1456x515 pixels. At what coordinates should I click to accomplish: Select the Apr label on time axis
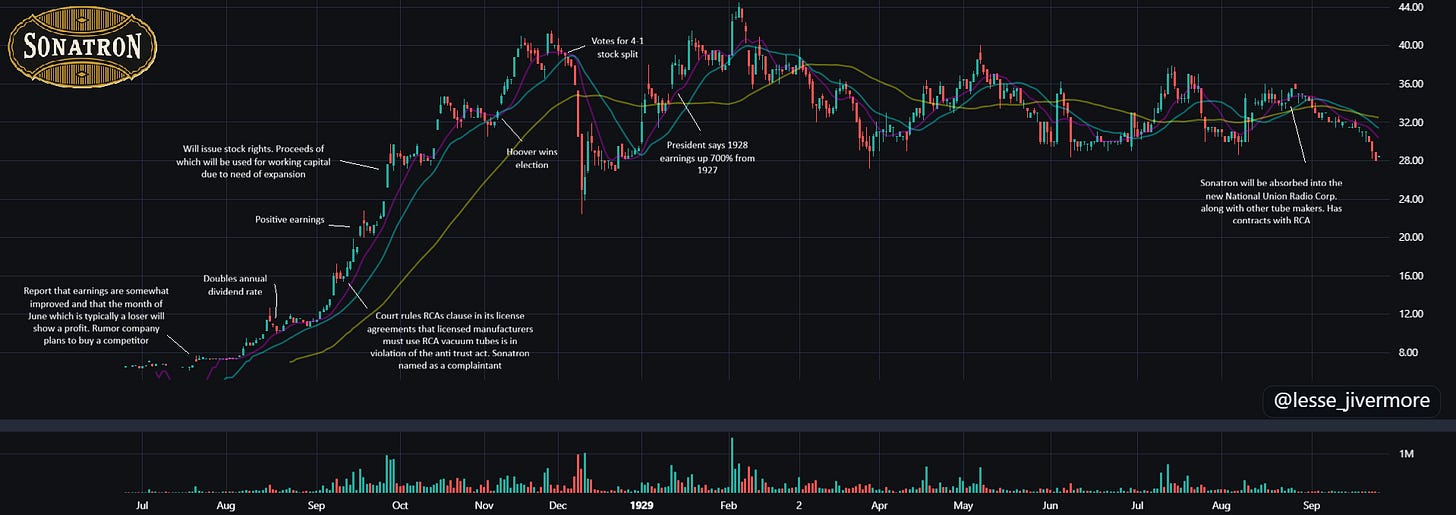coord(880,506)
